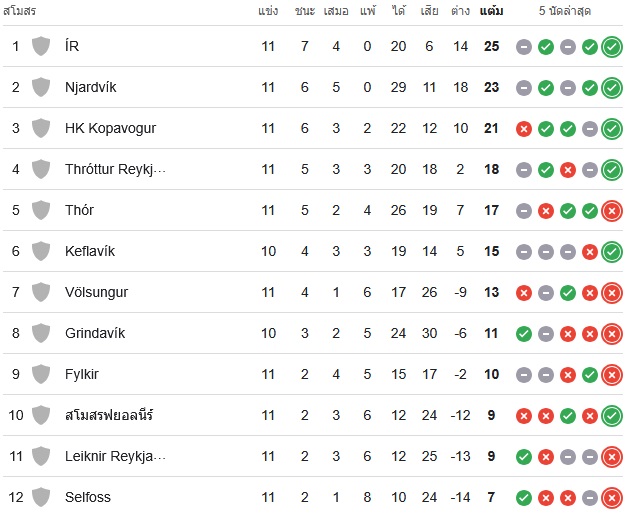Click สโมสรฟยอลนีร์'s latest highlighted win icon
This screenshot has width=626, height=513.
pos(612,416)
